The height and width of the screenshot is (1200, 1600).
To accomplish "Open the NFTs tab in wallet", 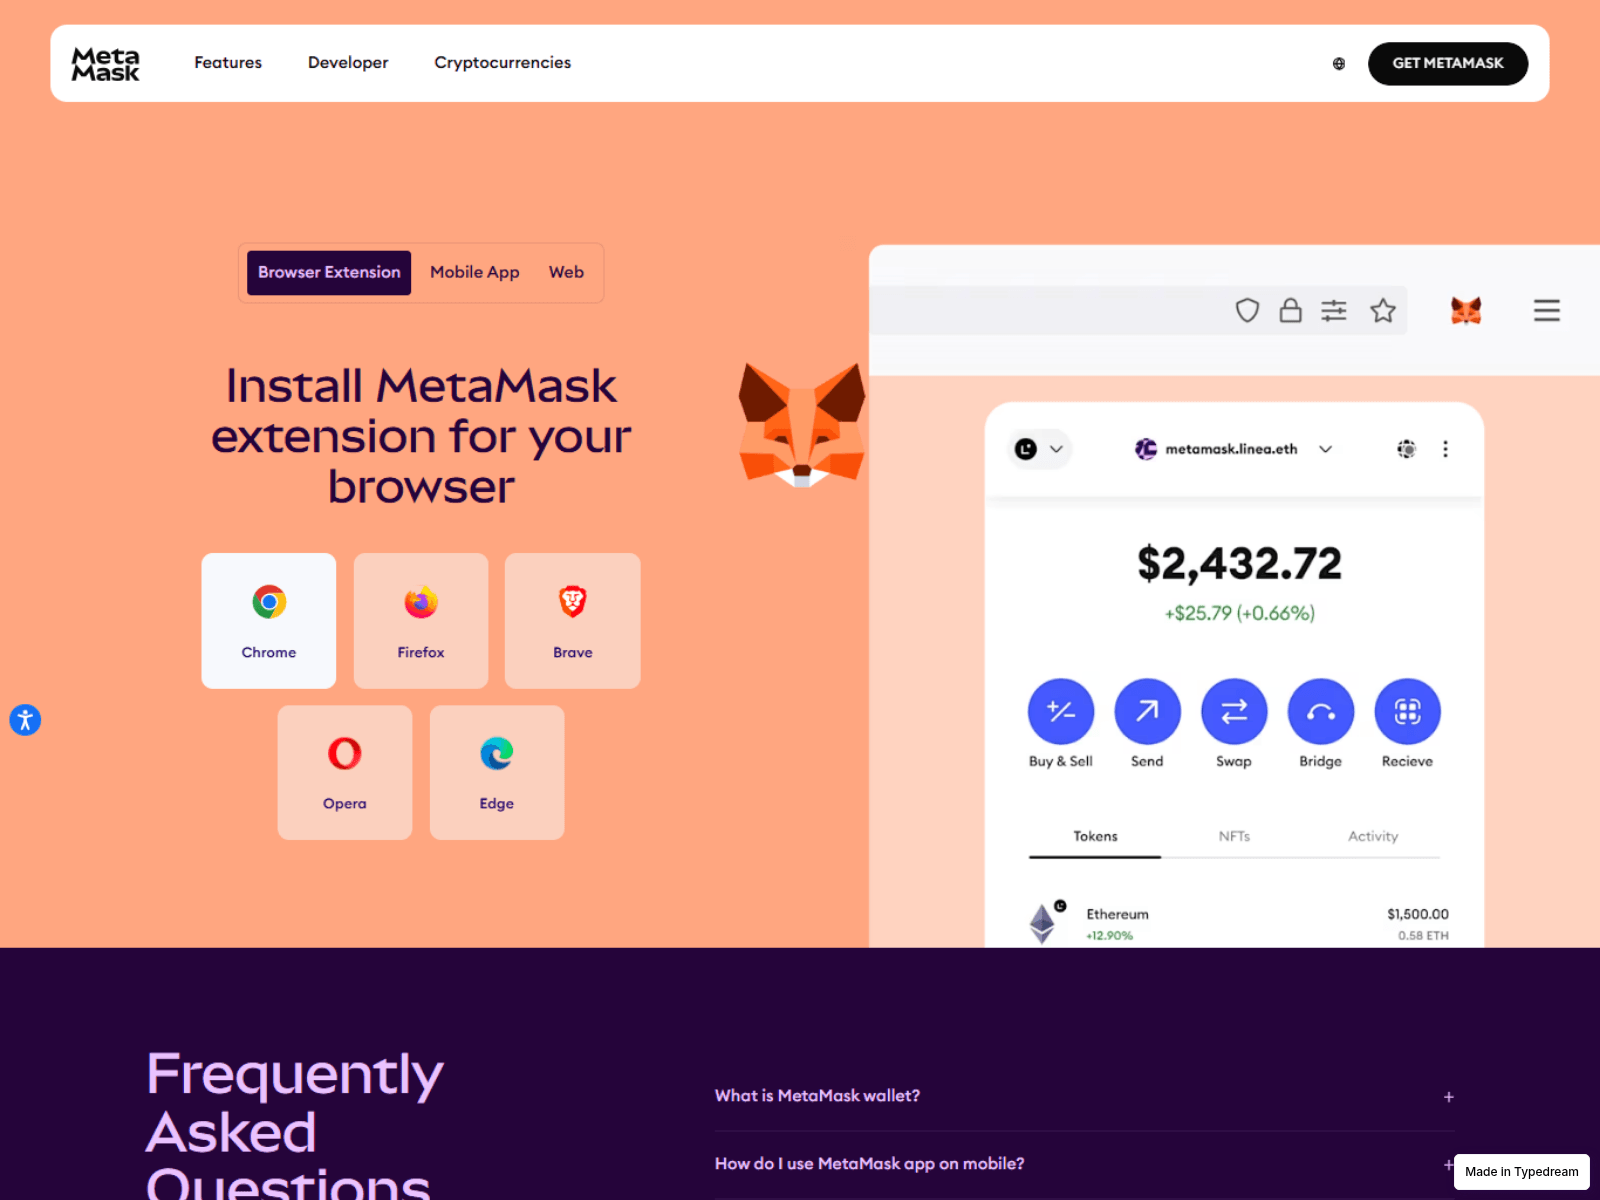I will point(1234,837).
